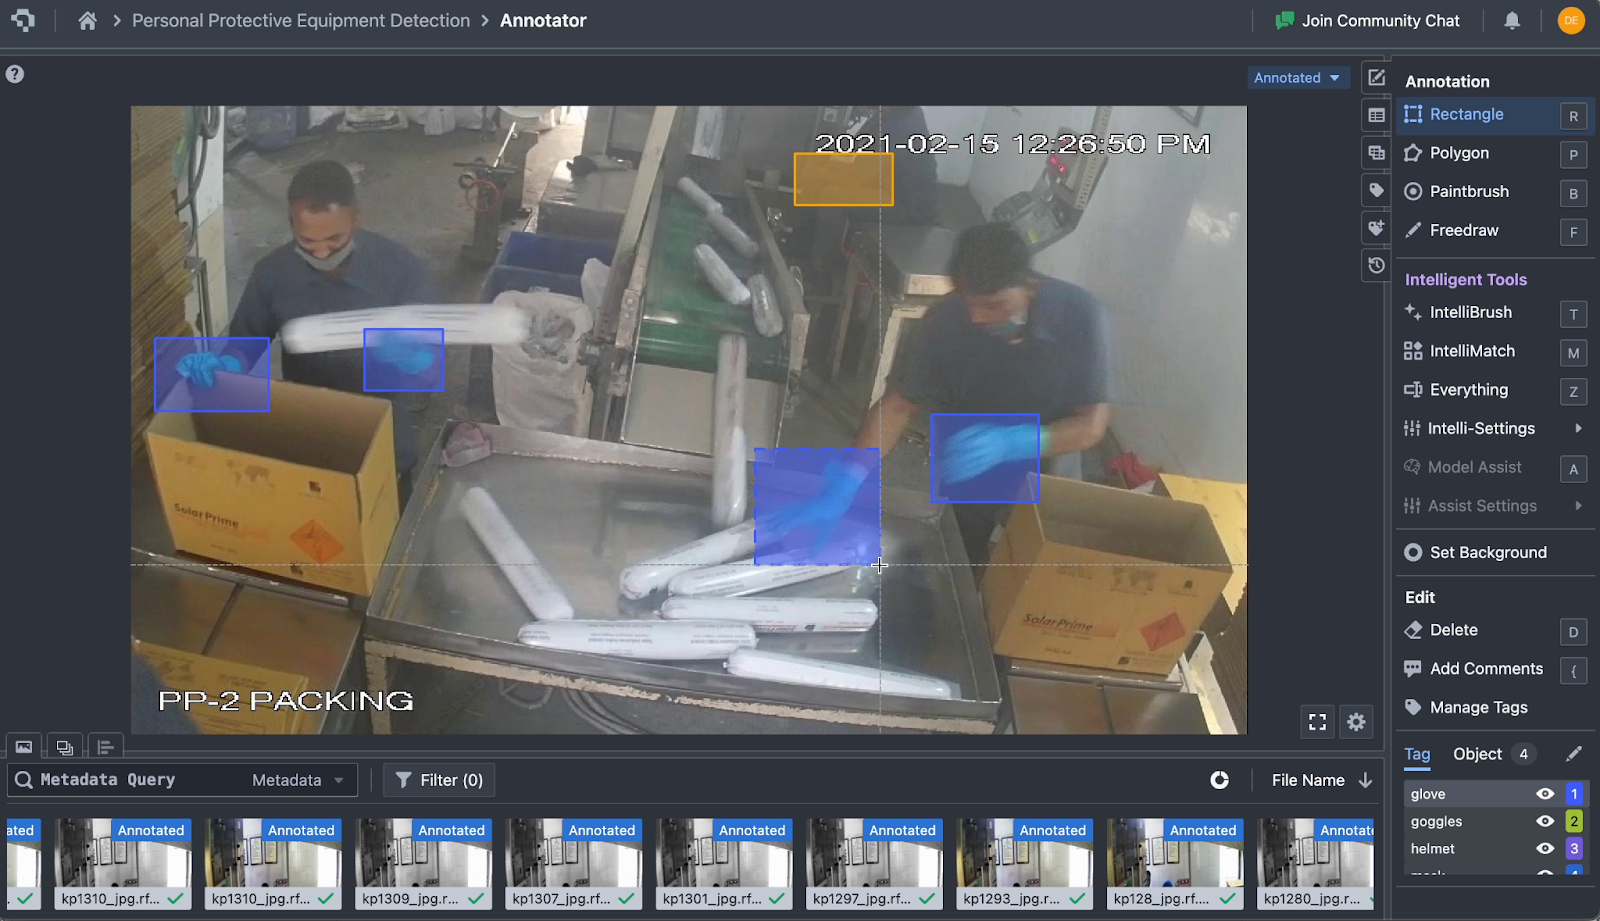This screenshot has height=921, width=1600.
Task: Select the IntelliBrush intelligent tool
Action: click(x=1471, y=312)
